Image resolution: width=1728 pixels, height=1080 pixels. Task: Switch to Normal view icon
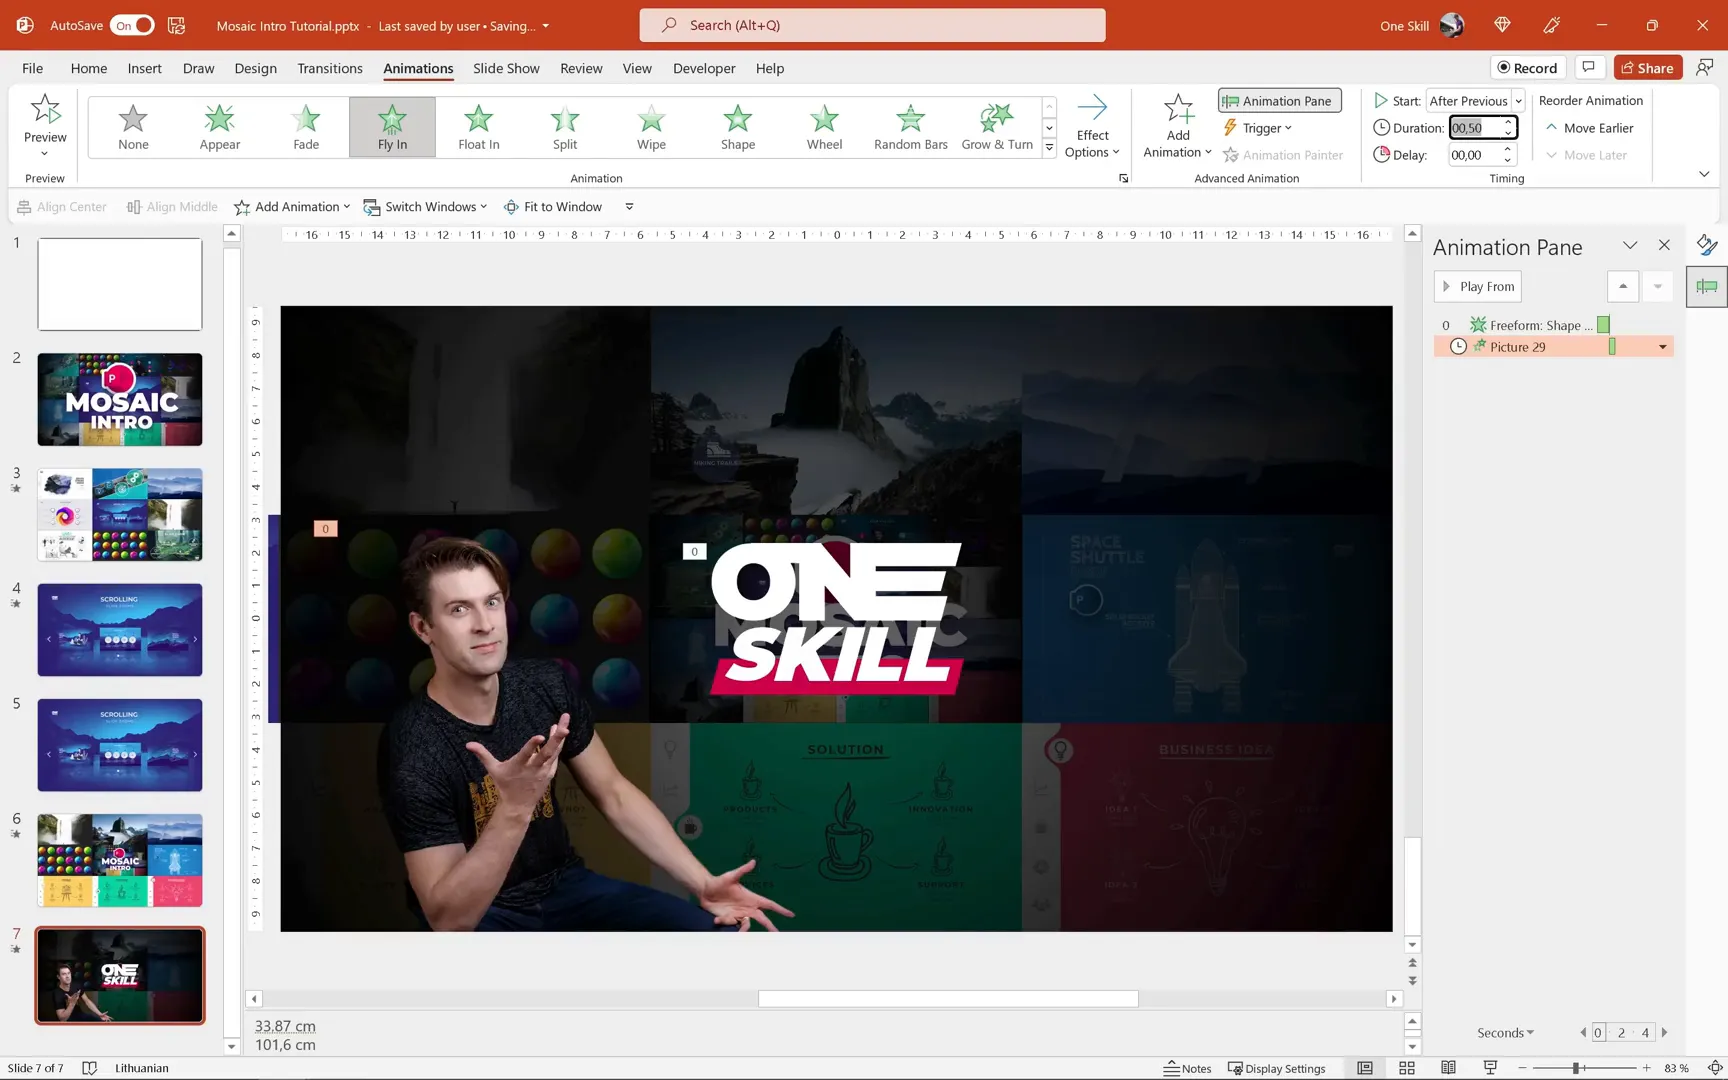pos(1365,1068)
